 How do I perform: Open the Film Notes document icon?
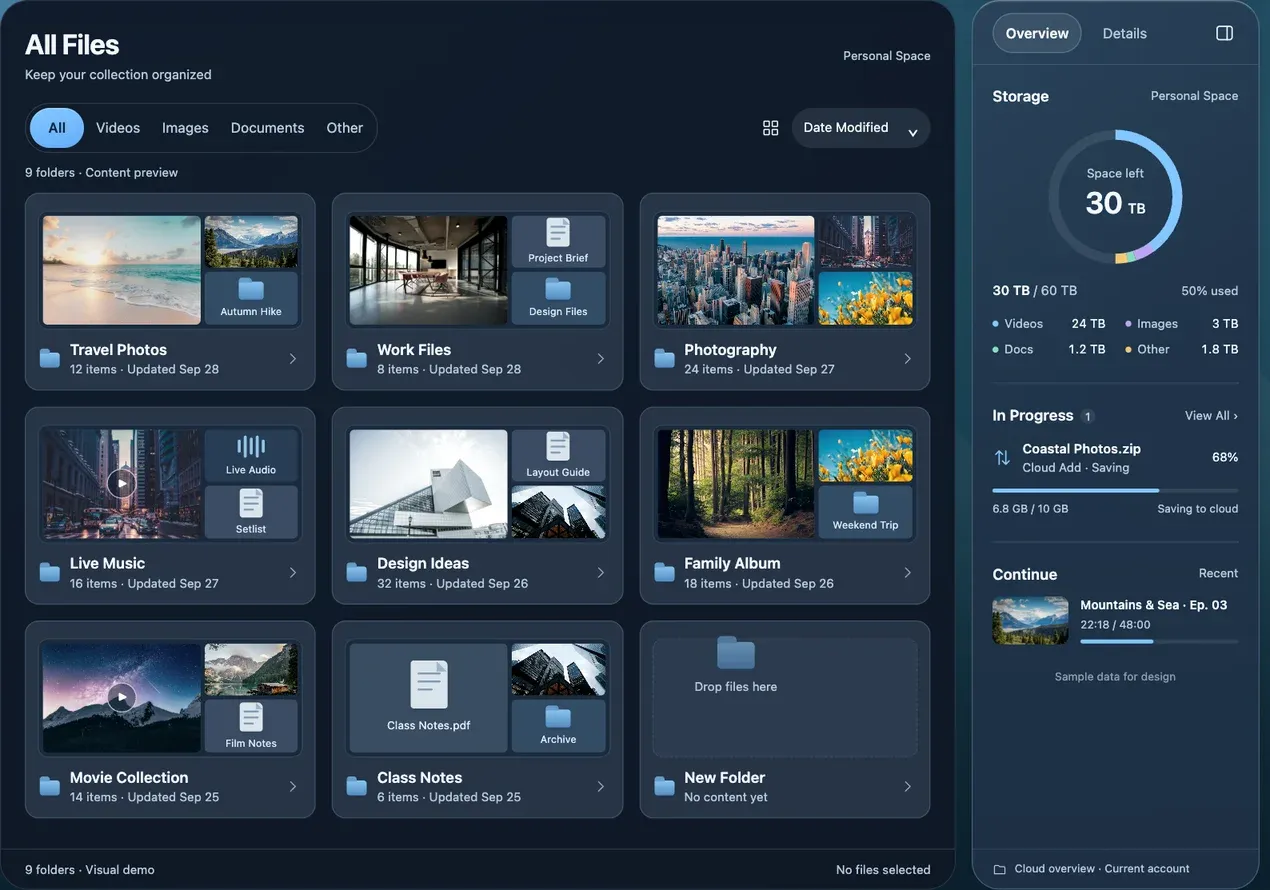coord(251,718)
